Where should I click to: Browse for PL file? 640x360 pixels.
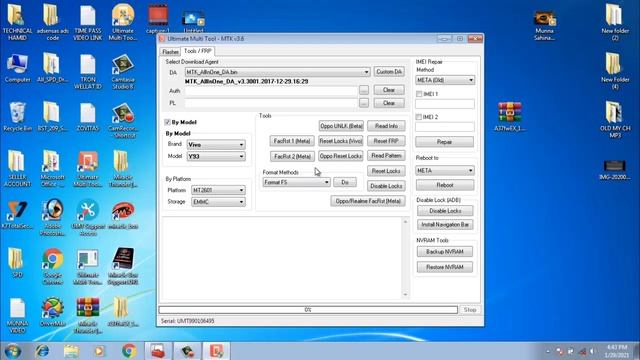tap(364, 103)
